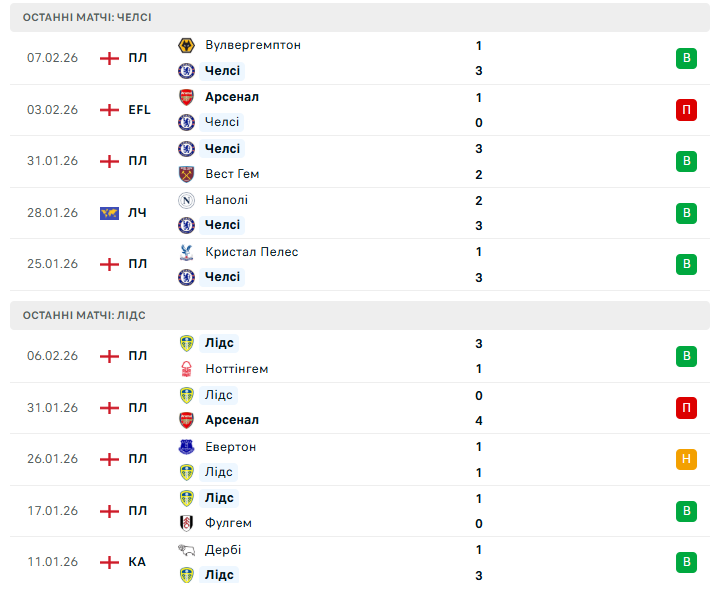Click the West Ham club crest
This screenshot has width=719, height=595.
tap(186, 174)
